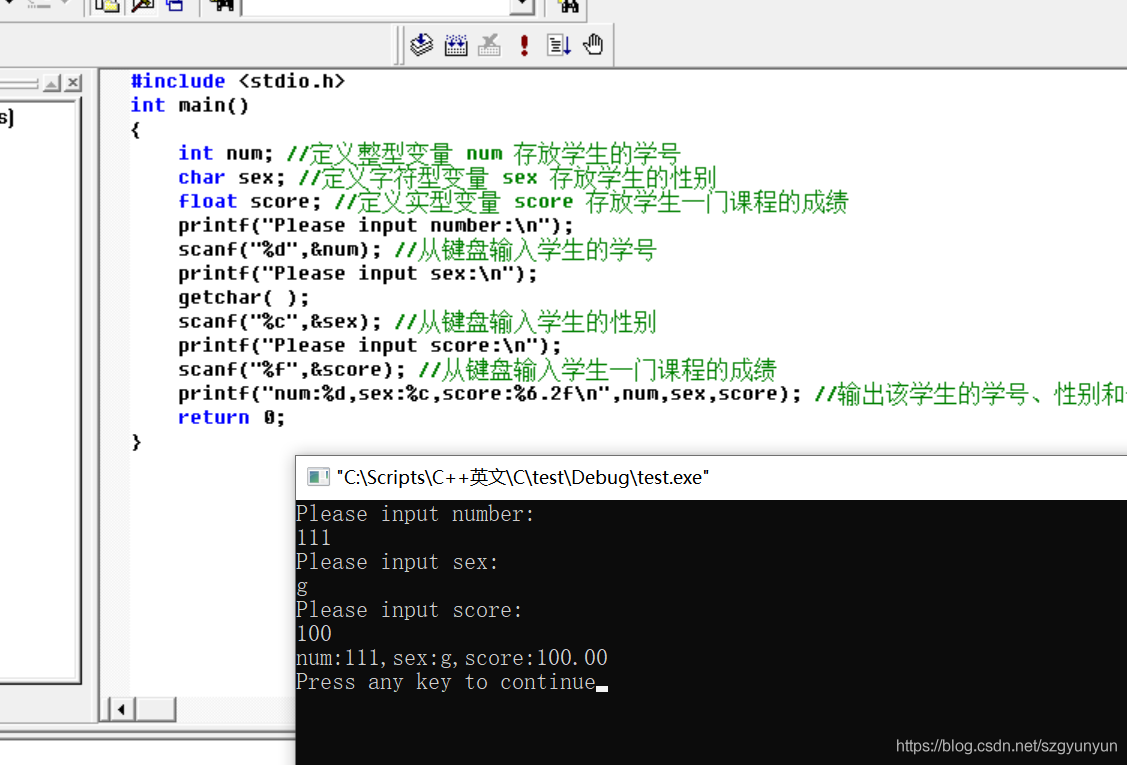Screen dimensions: 1127x765
Task: Click the Stop Build icon
Action: click(x=489, y=45)
